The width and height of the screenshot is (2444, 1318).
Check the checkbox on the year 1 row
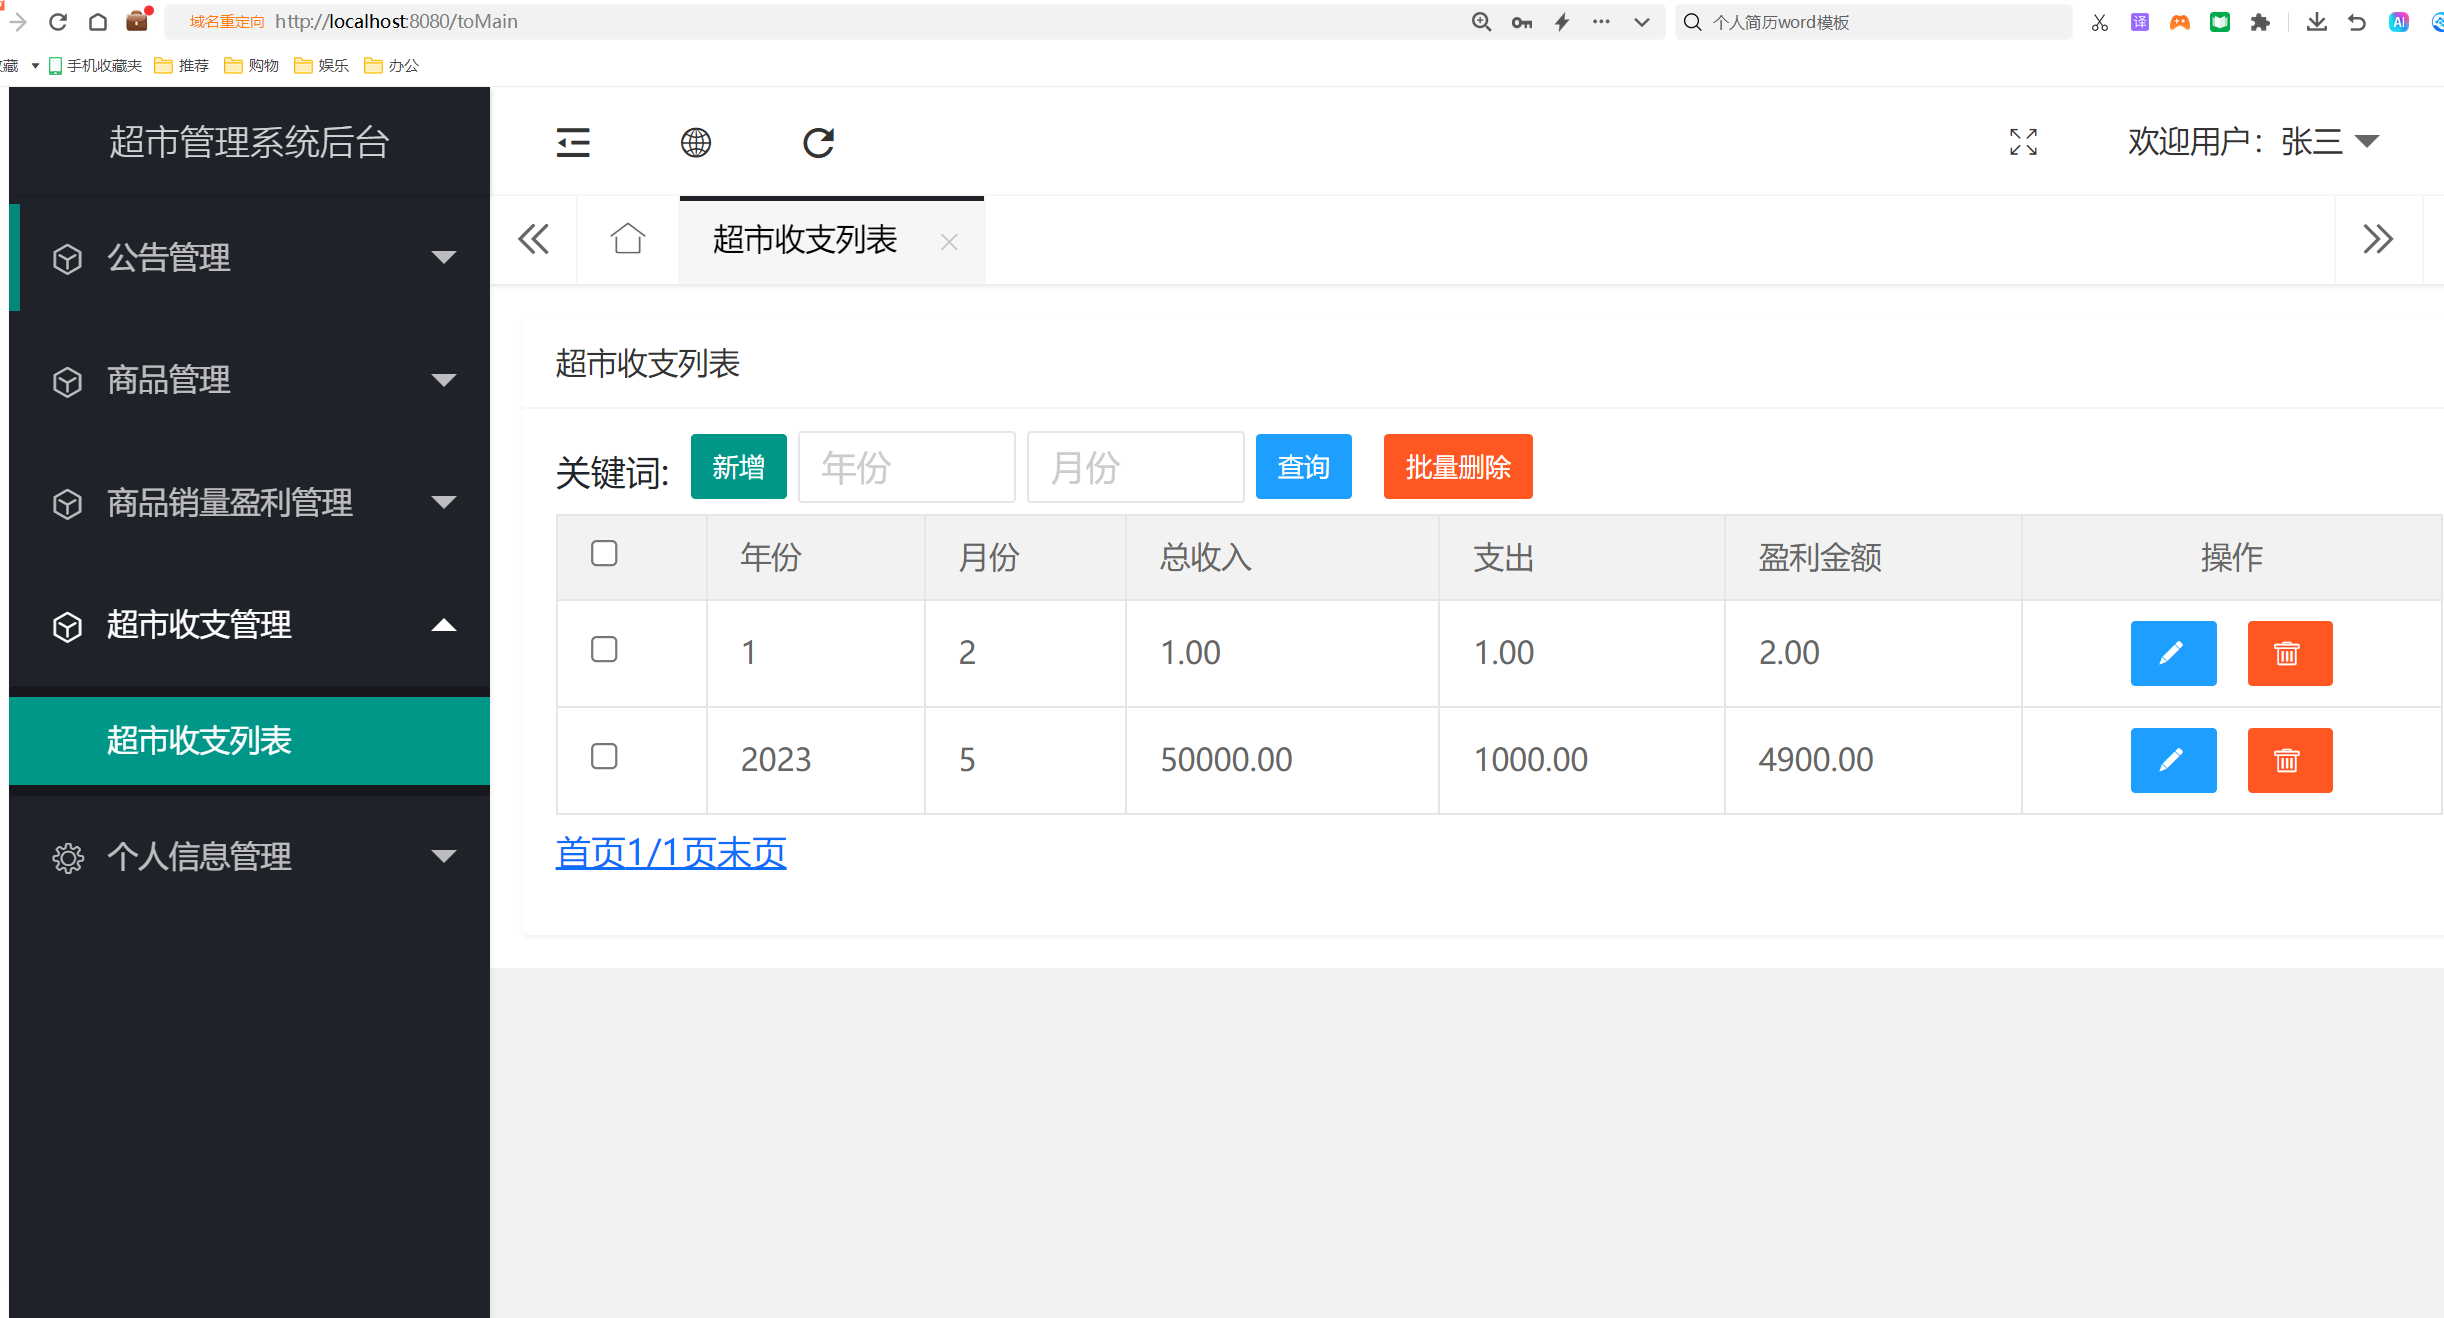[604, 649]
